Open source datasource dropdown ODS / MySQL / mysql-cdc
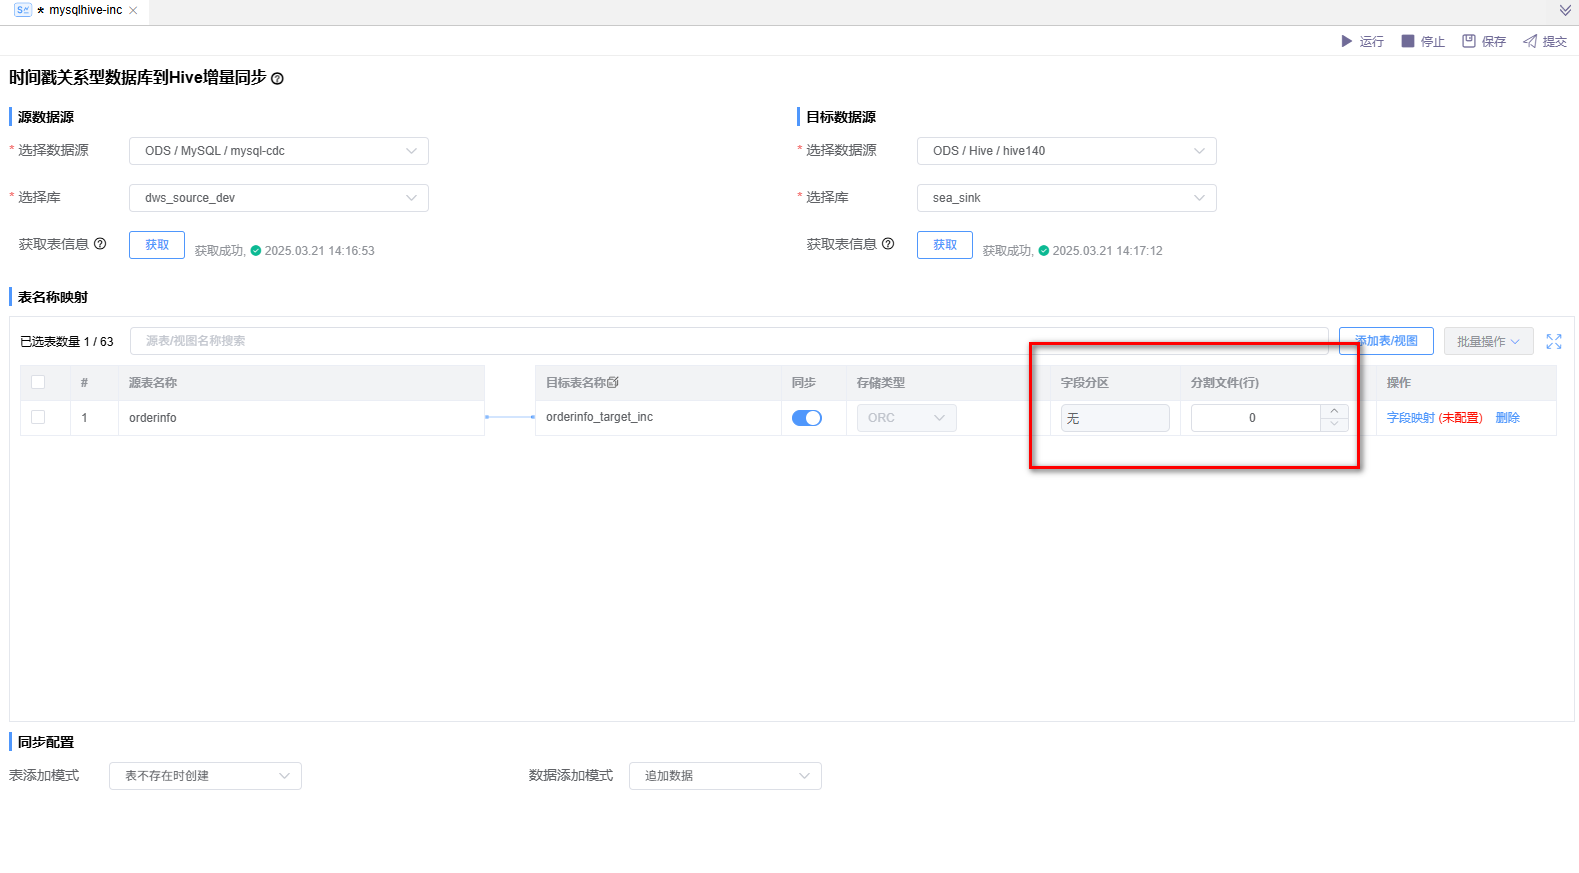Image resolution: width=1579 pixels, height=873 pixels. [x=278, y=151]
